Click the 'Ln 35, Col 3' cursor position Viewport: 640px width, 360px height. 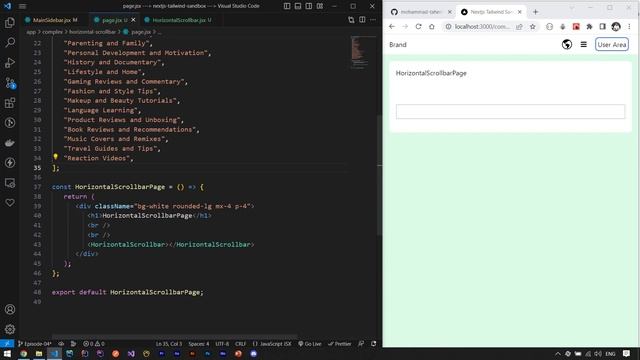[x=169, y=344]
